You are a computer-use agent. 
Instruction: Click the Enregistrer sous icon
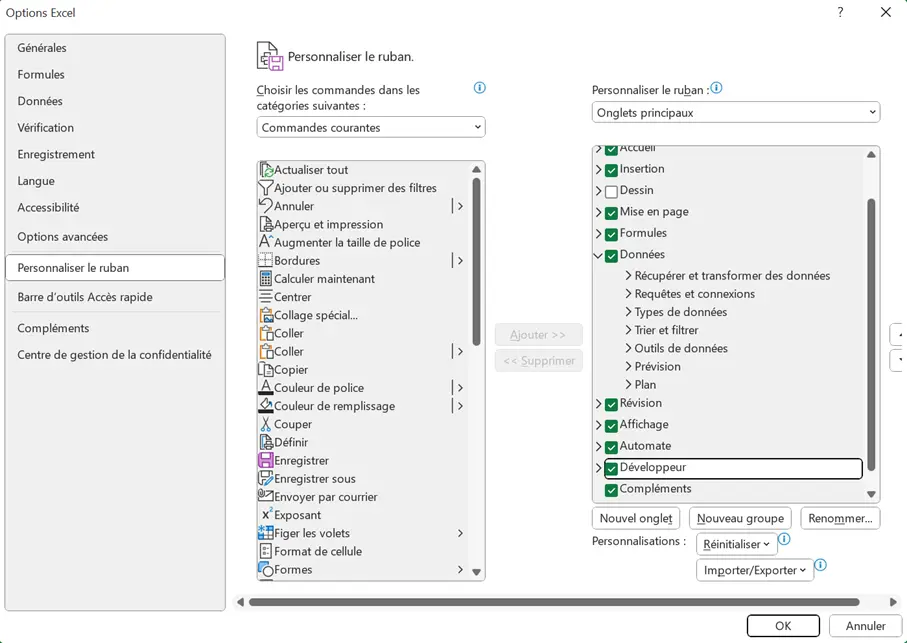(266, 479)
